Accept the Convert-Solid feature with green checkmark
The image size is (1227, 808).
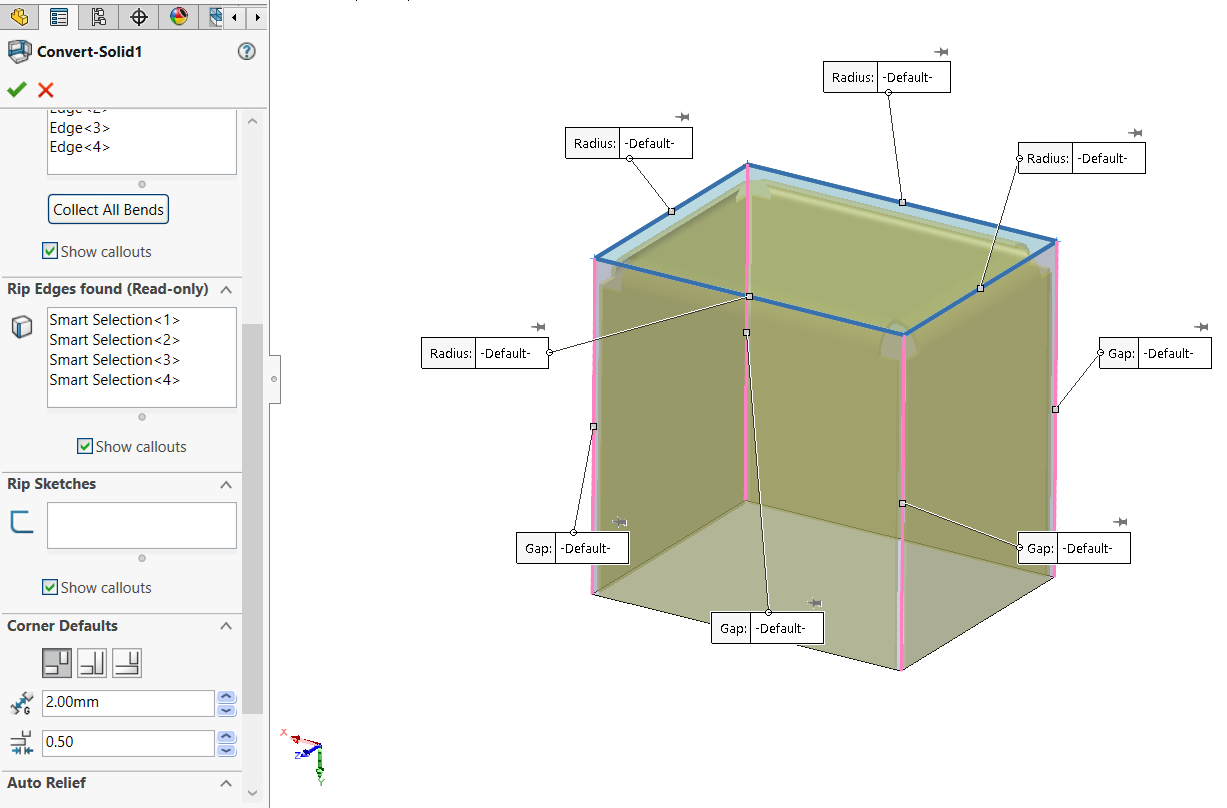click(16, 89)
